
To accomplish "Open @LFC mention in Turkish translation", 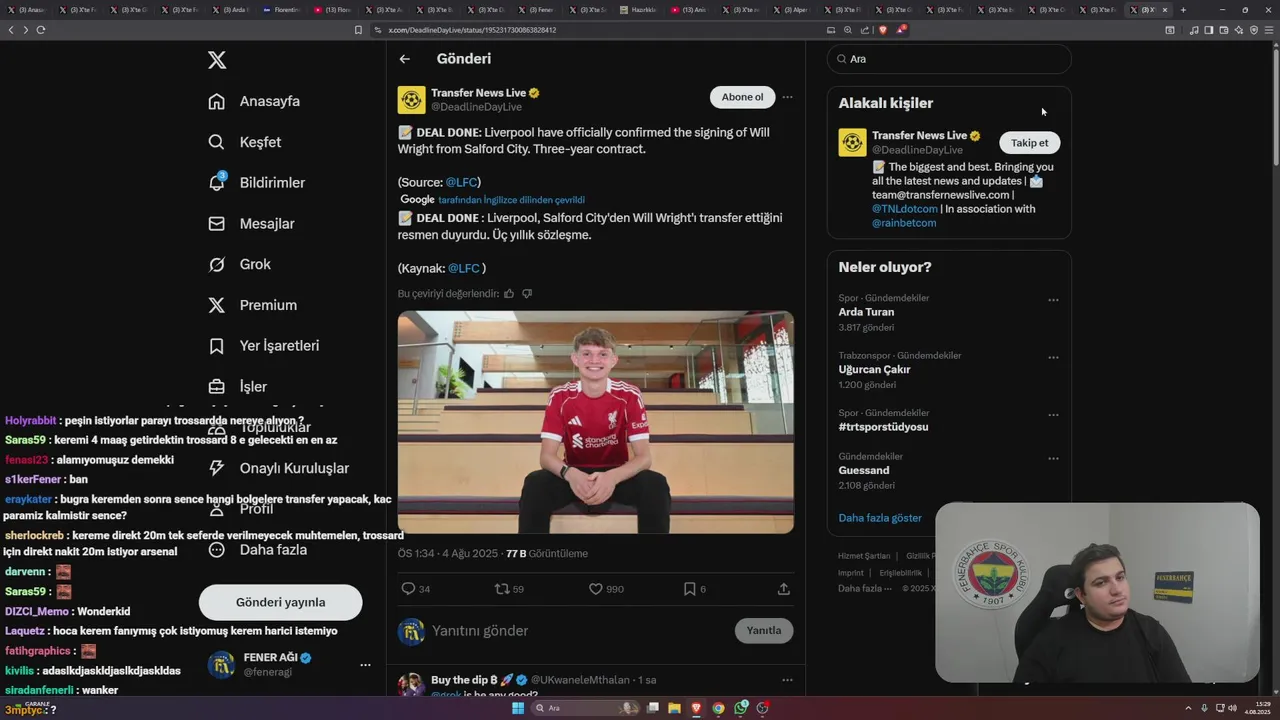I will 464,268.
